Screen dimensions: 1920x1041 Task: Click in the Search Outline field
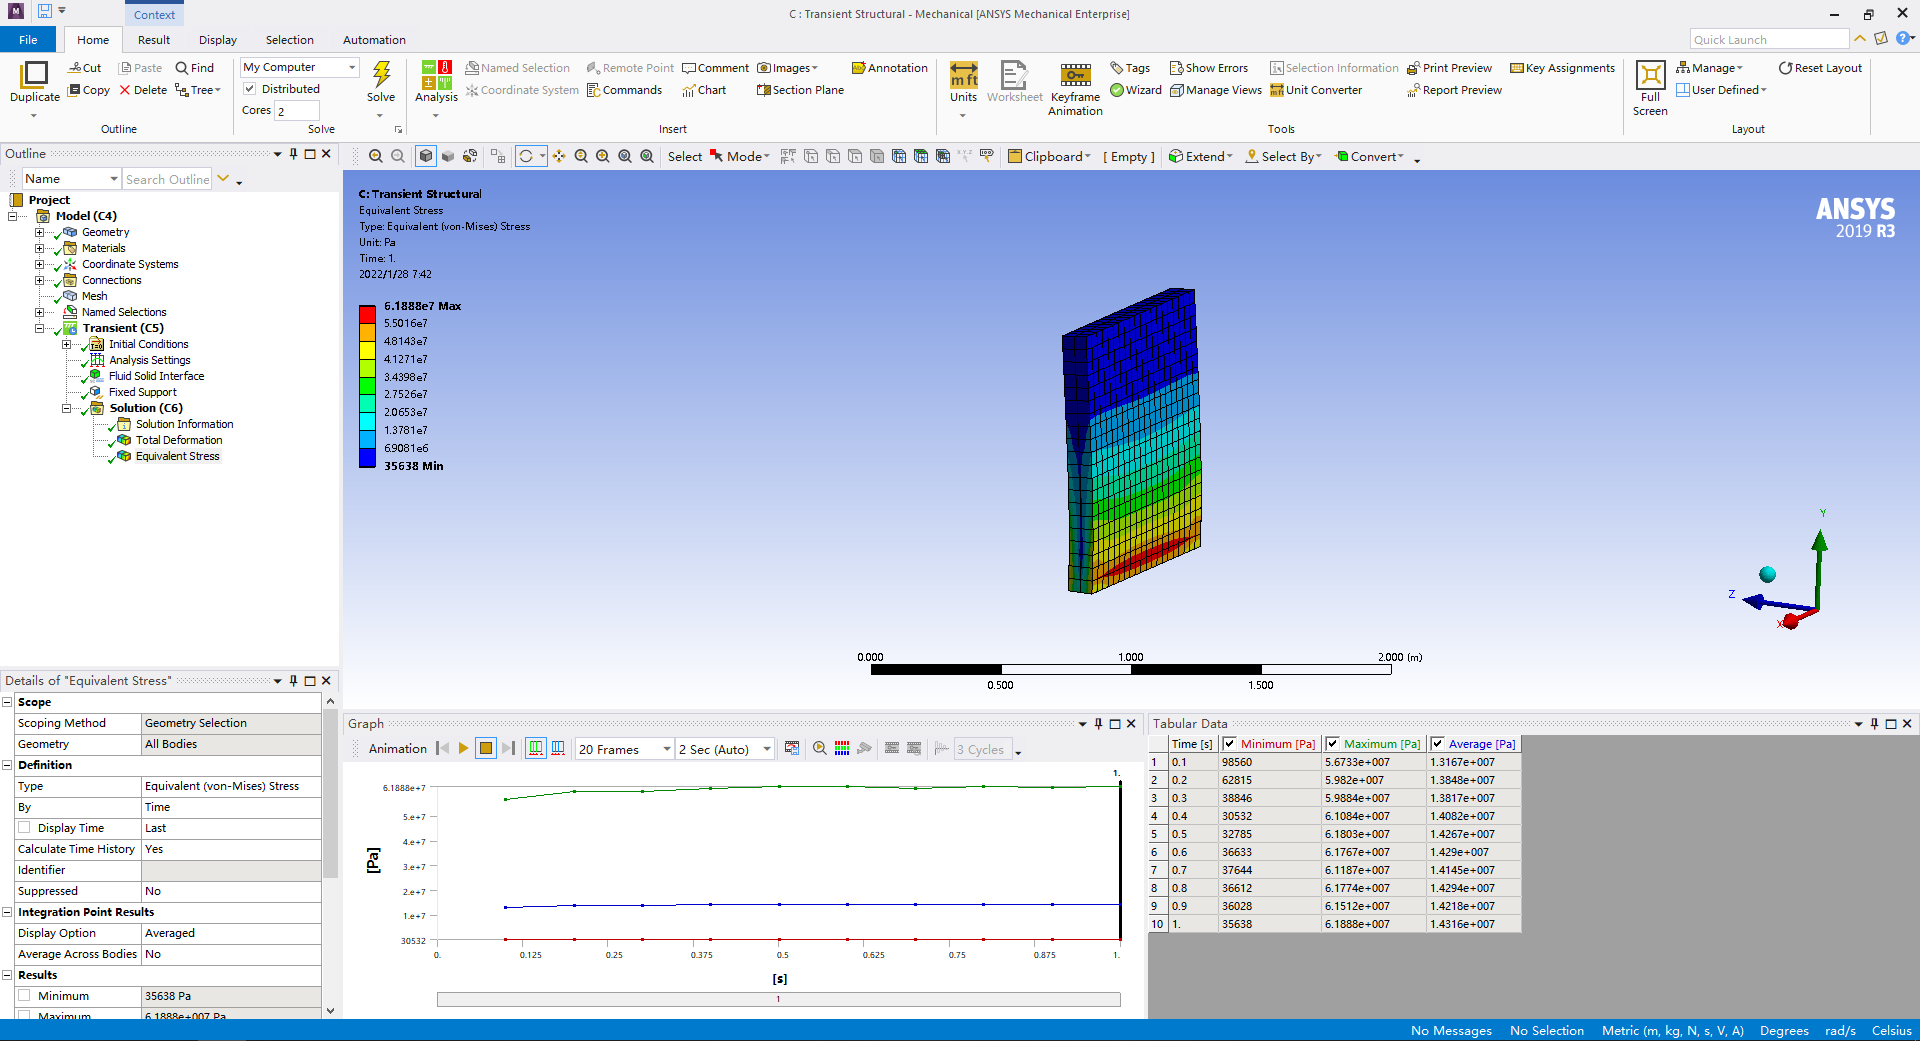pos(167,179)
